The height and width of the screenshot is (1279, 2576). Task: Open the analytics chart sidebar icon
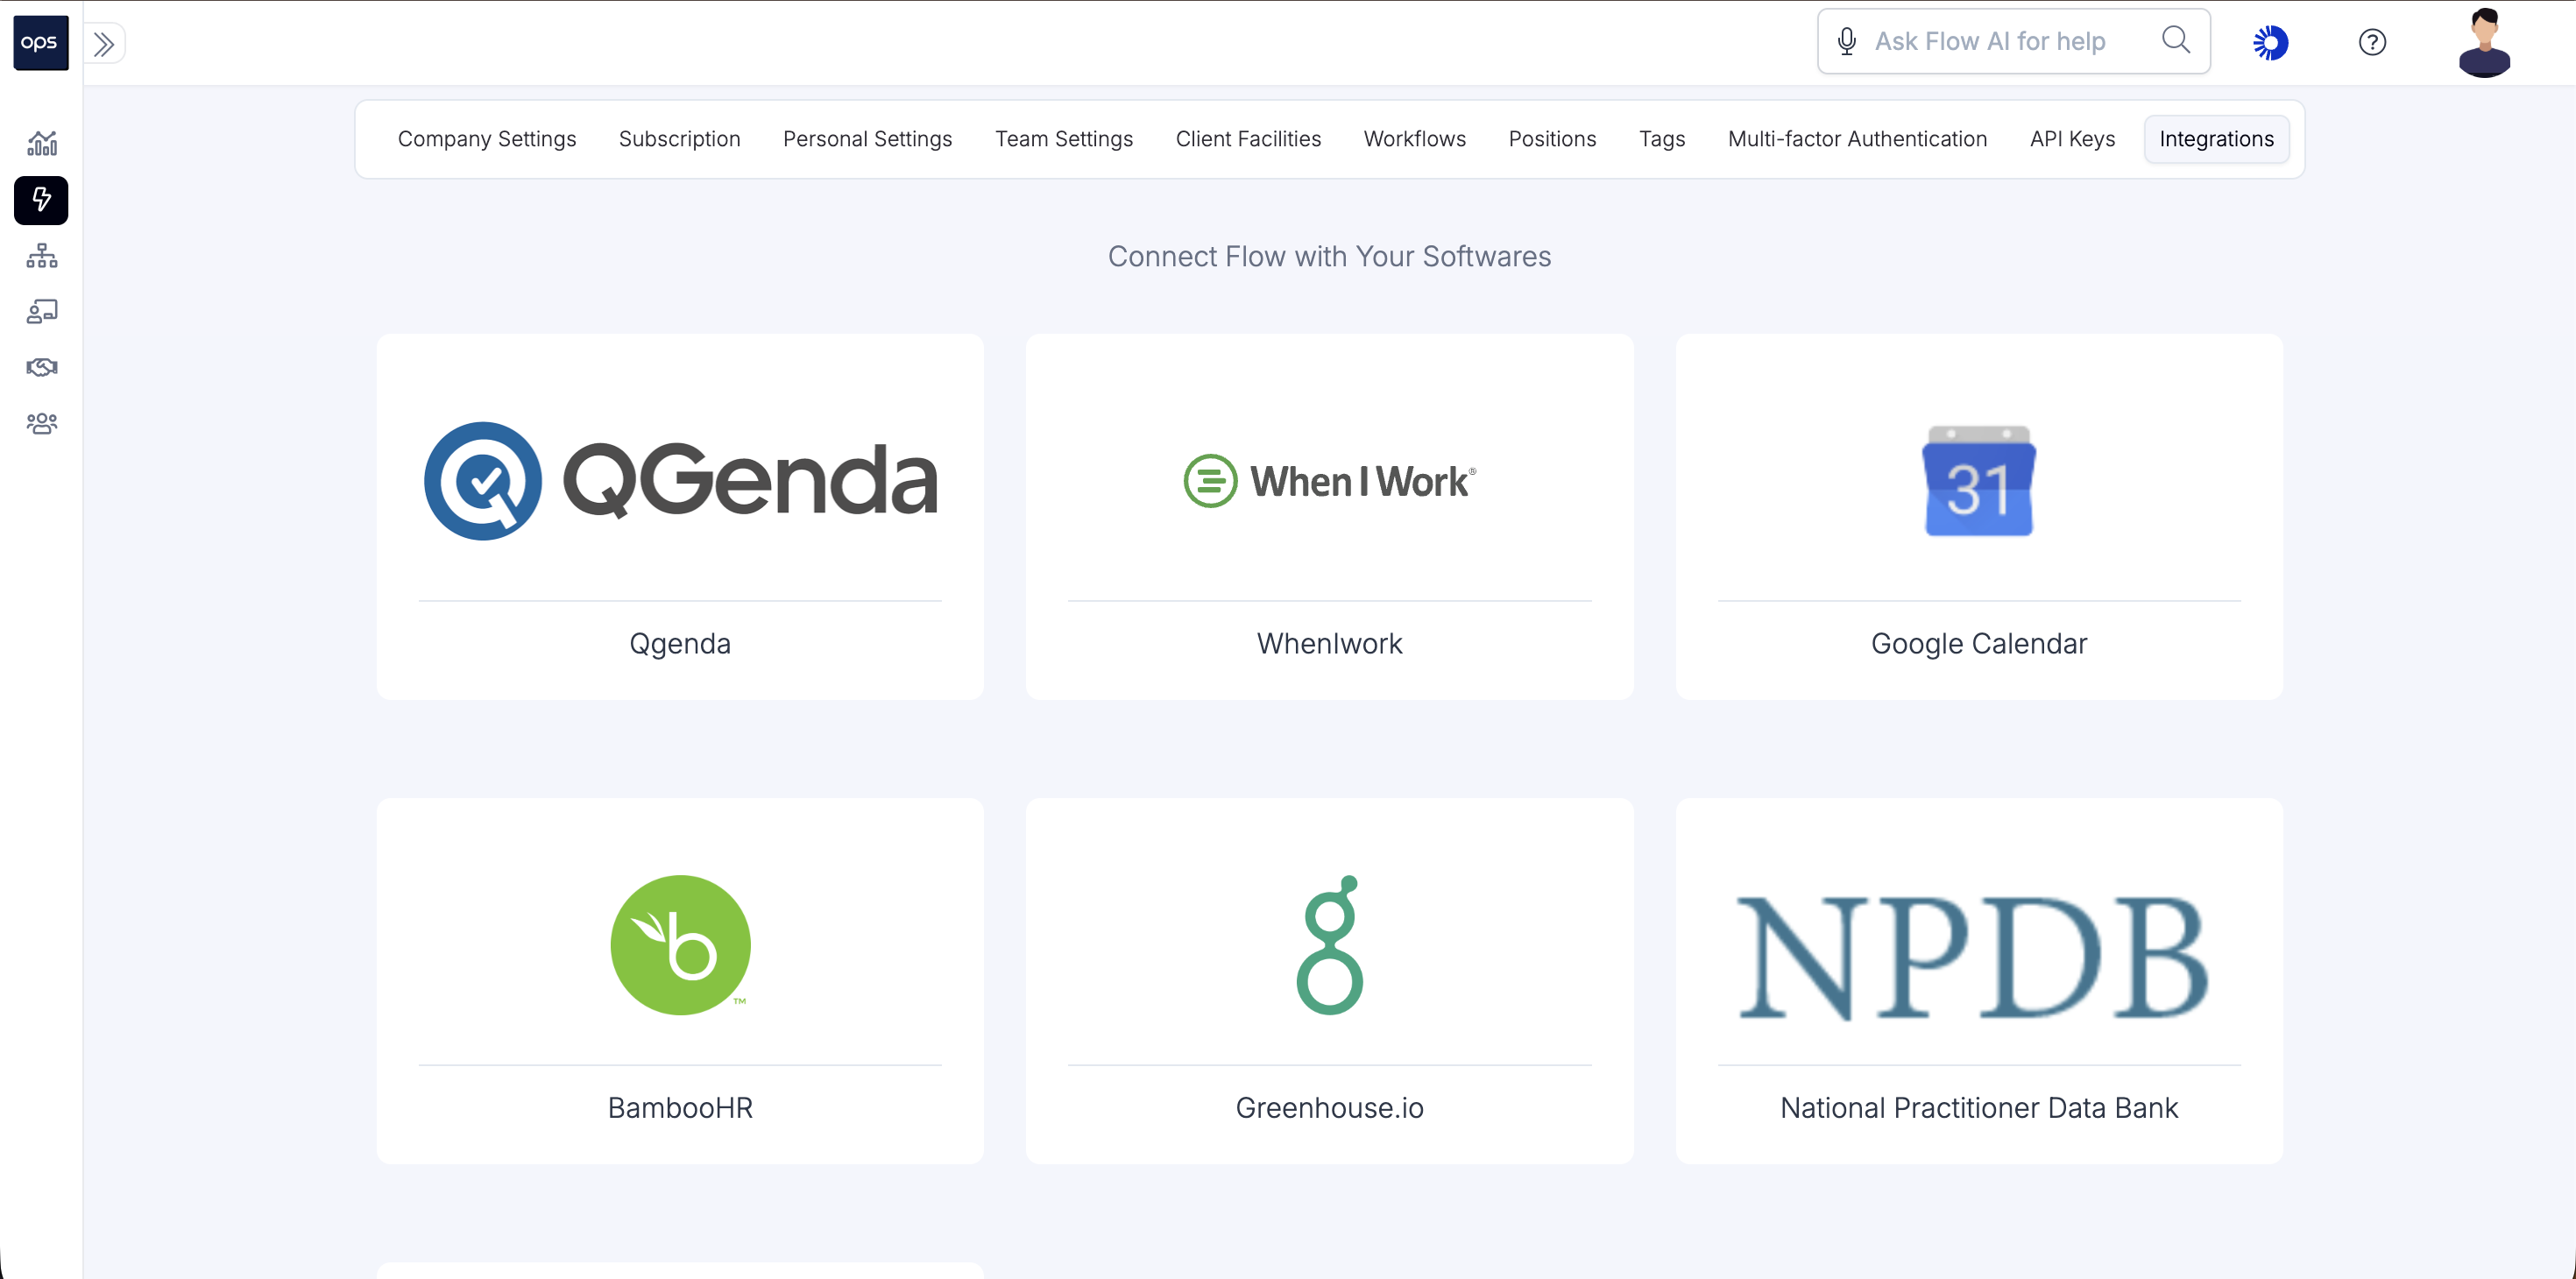point(41,143)
